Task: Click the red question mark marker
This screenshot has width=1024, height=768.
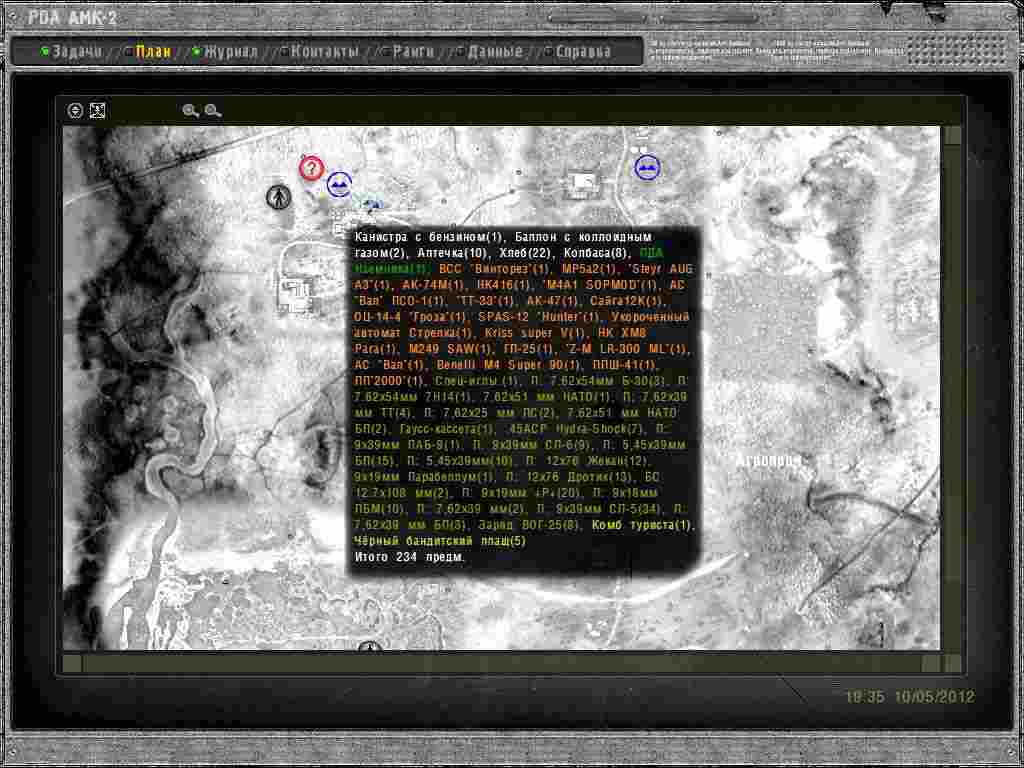Action: pos(312,168)
